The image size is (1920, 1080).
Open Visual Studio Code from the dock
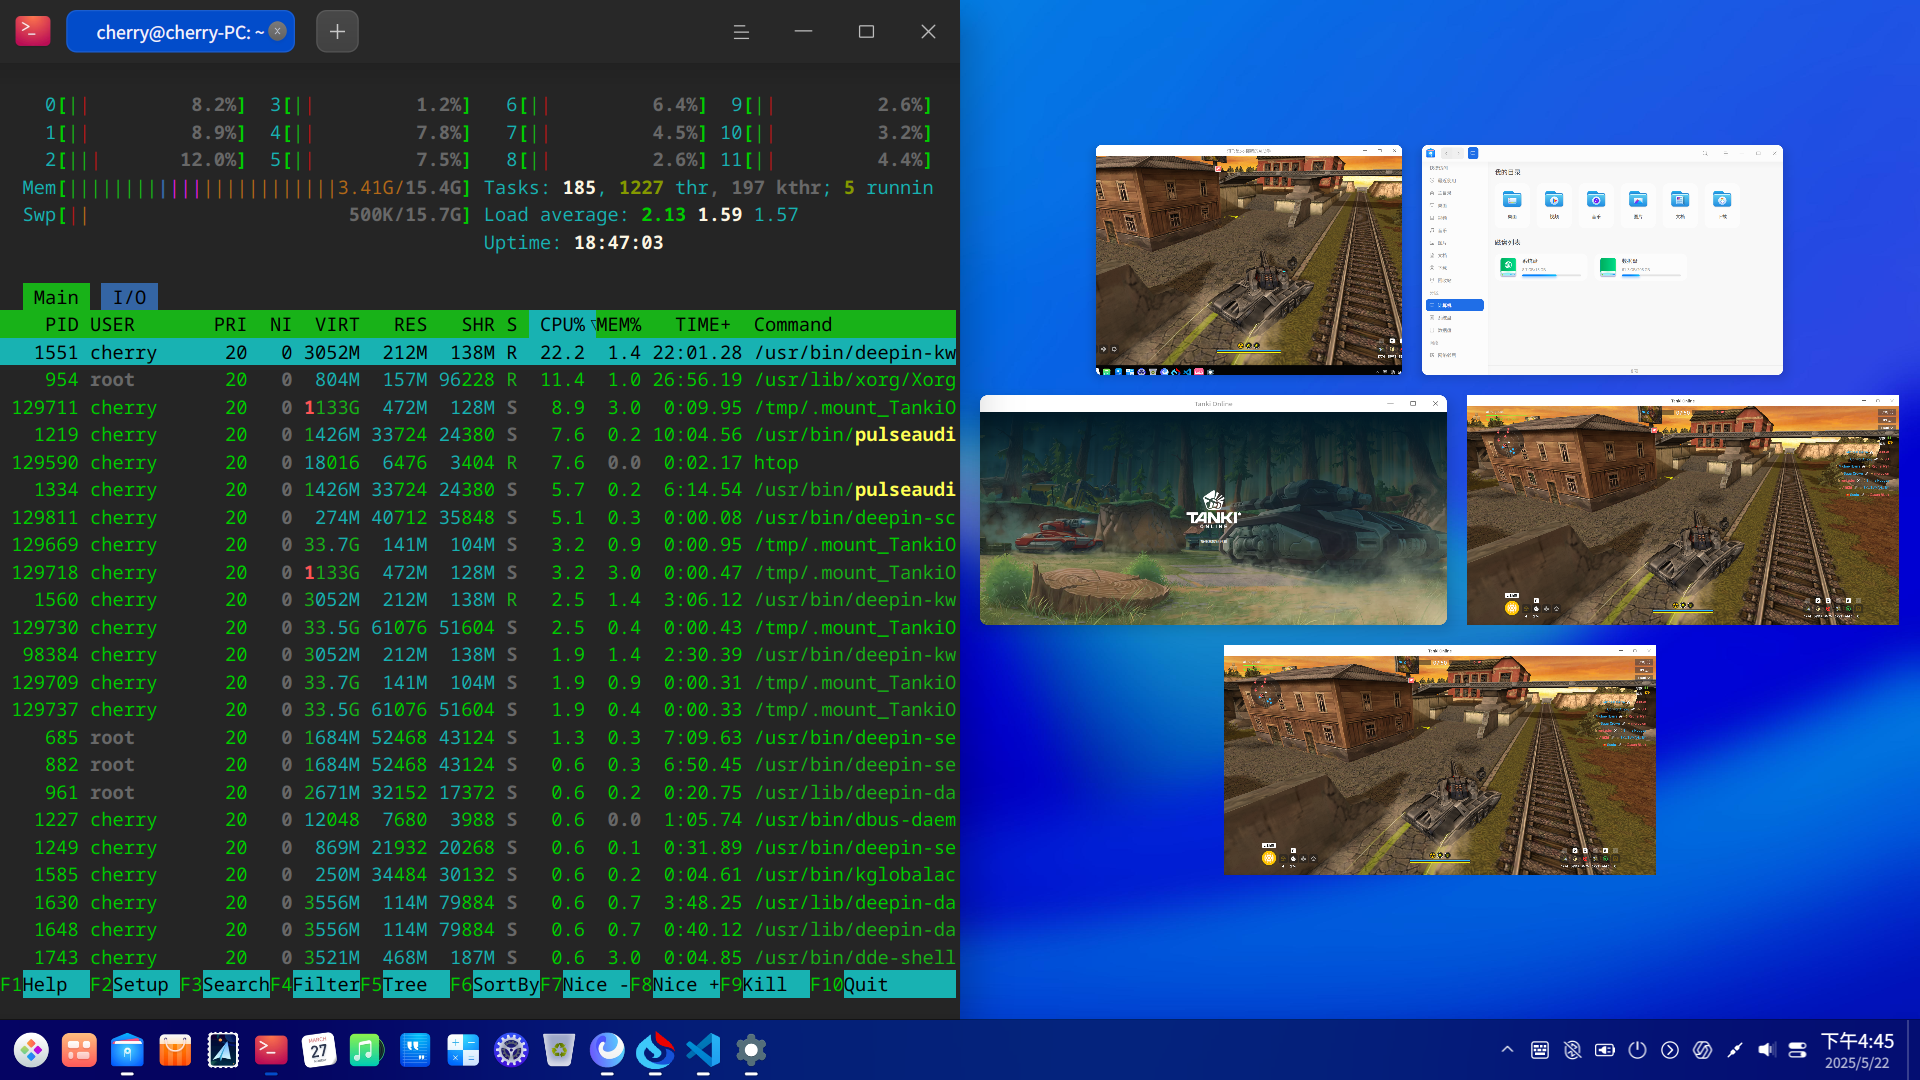coord(703,1050)
